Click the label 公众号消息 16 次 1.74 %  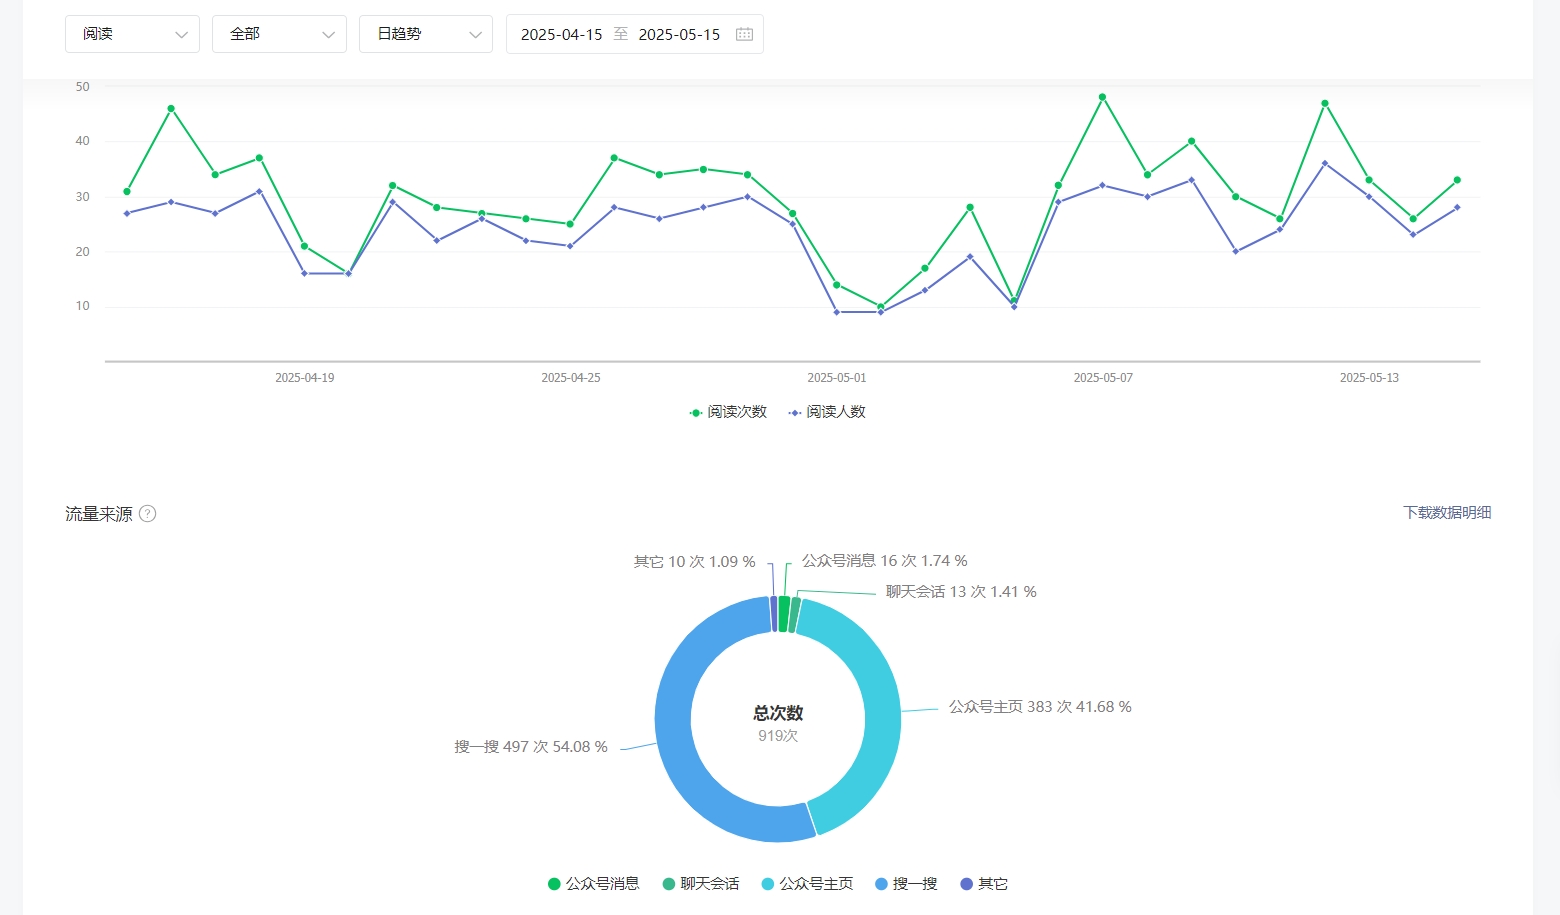tap(884, 561)
